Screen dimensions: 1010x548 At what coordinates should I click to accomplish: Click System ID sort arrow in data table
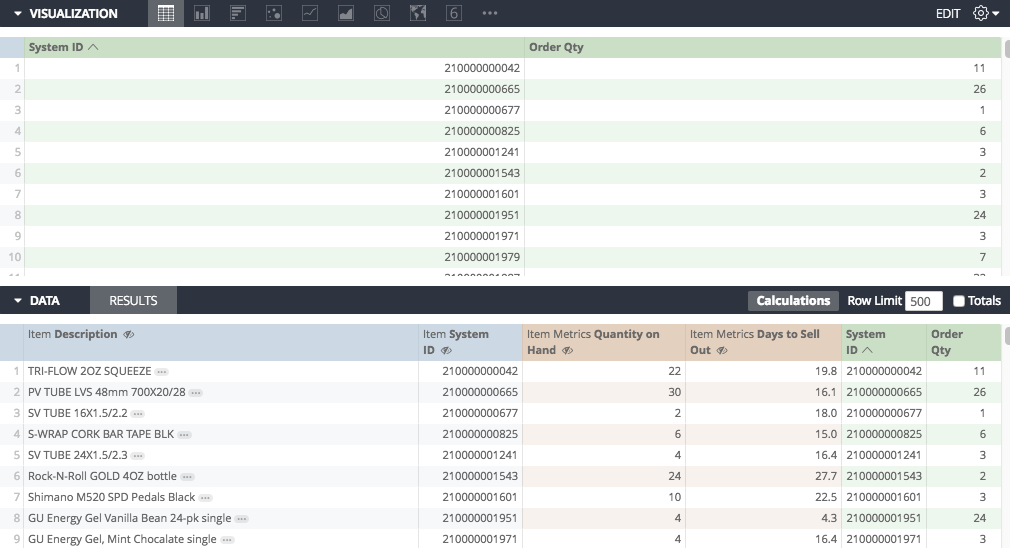tap(867, 350)
